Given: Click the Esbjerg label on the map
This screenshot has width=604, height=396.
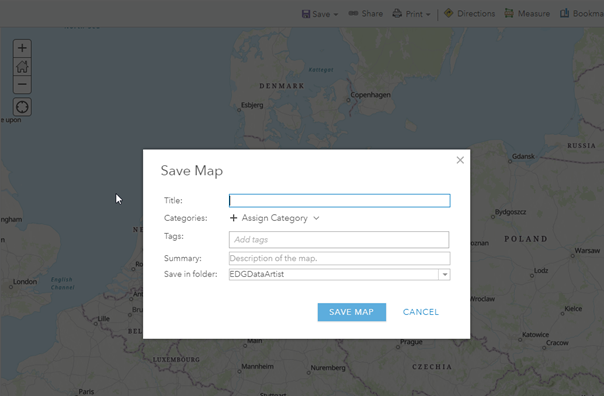Looking at the screenshot, I should [x=252, y=105].
